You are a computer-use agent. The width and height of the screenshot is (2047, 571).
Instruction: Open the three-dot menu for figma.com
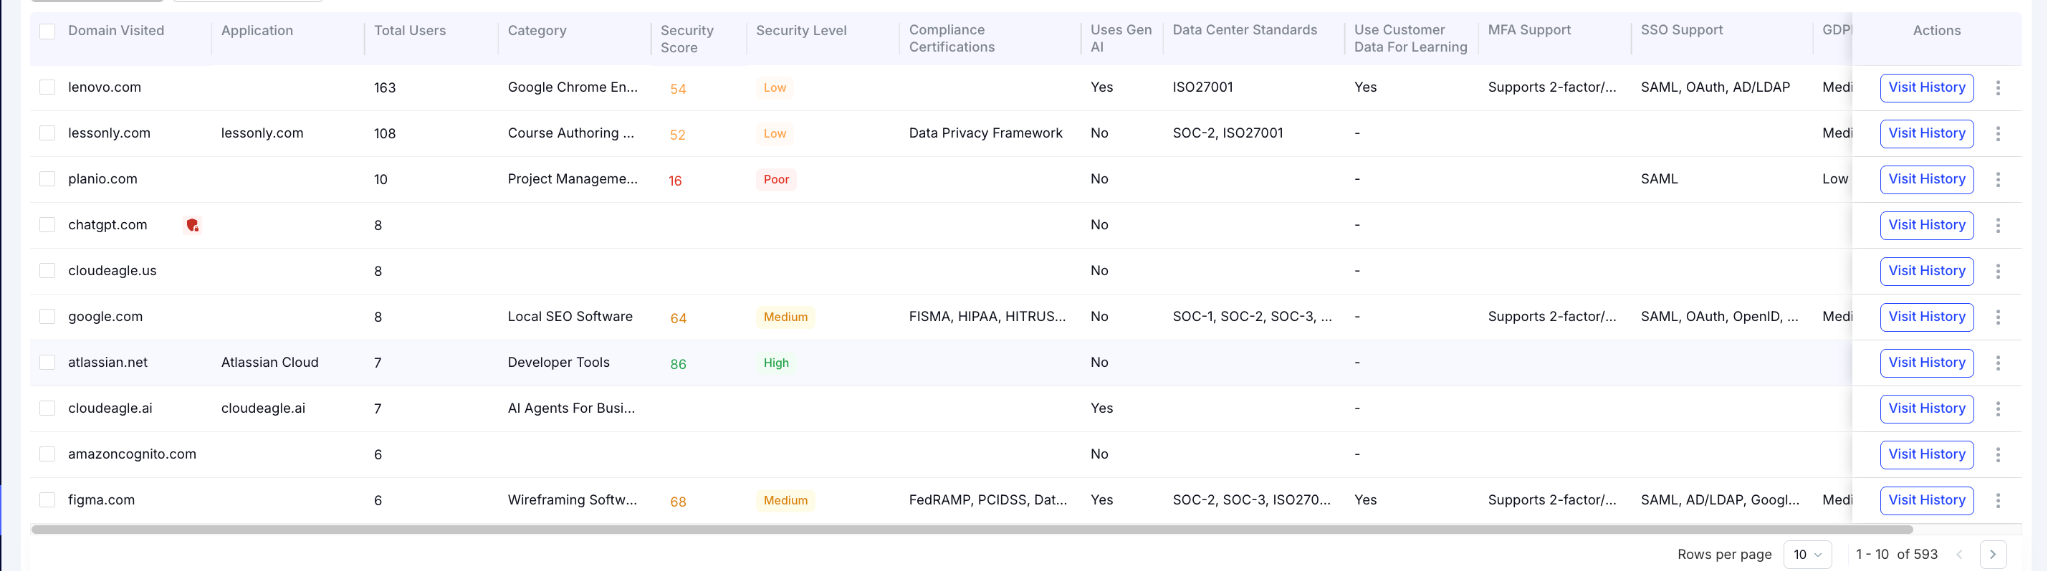(x=1998, y=501)
